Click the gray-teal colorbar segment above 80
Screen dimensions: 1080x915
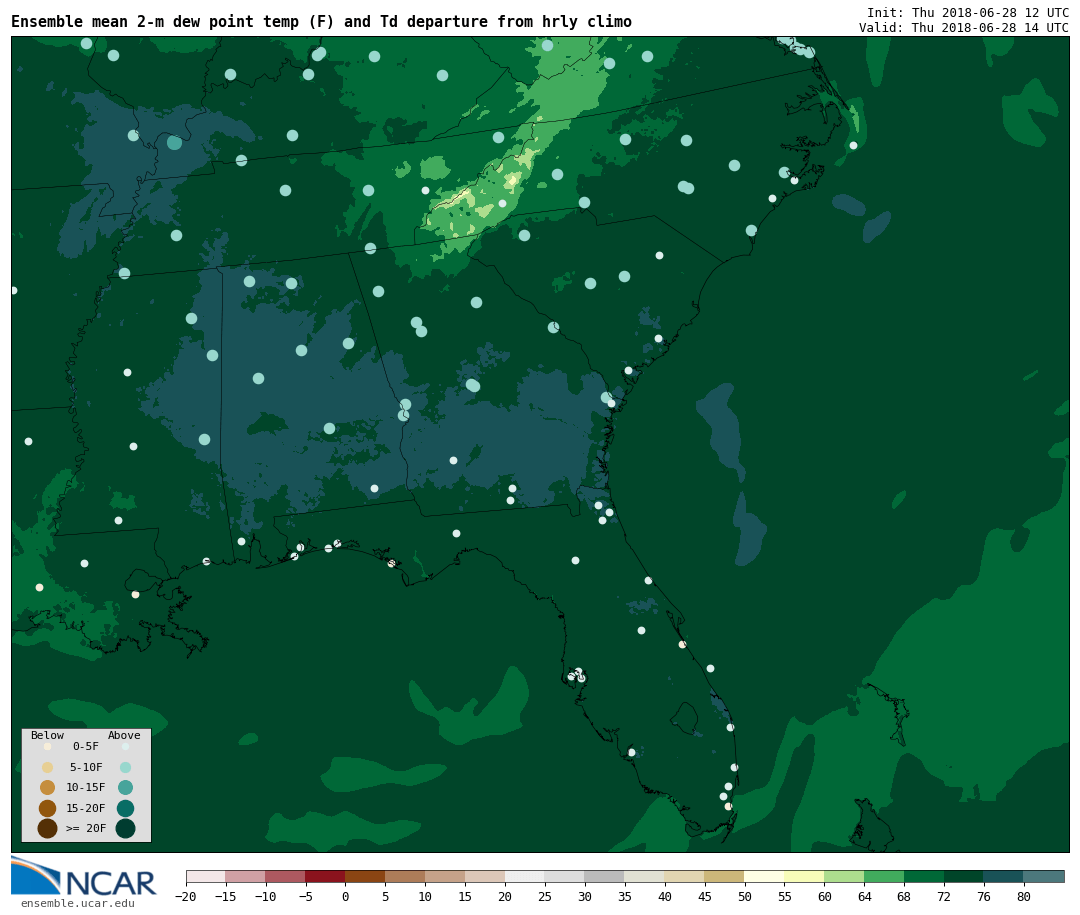pyautogui.click(x=1044, y=876)
